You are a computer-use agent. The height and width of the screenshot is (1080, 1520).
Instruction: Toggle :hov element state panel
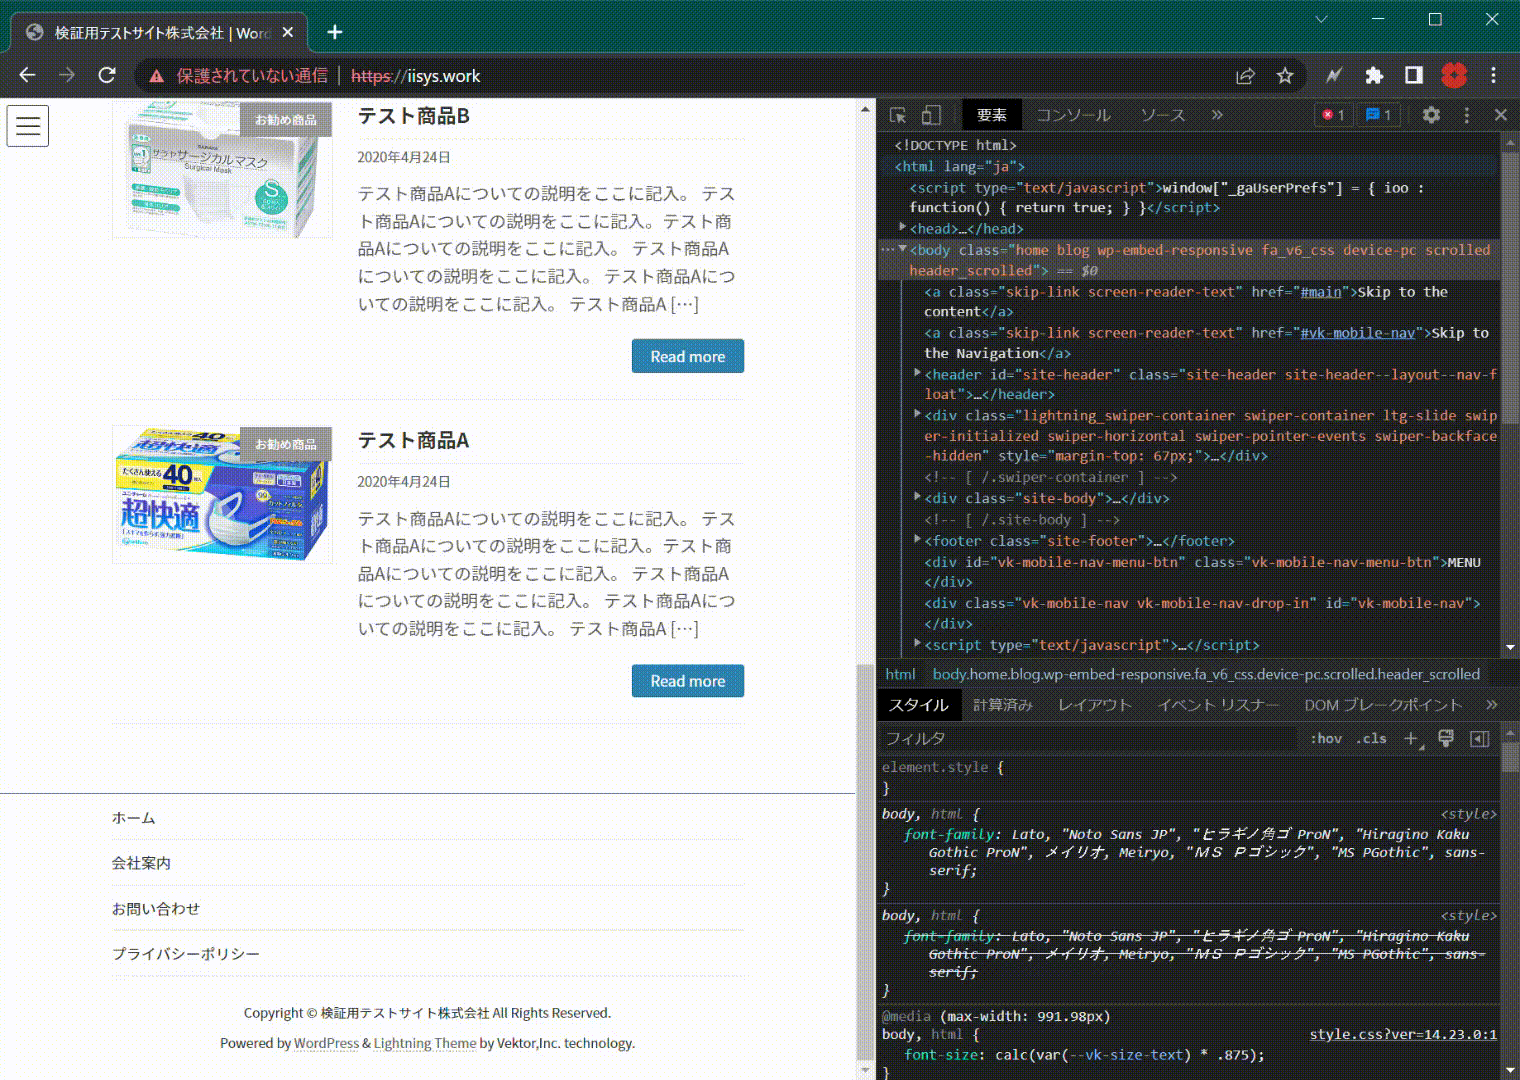(1326, 739)
